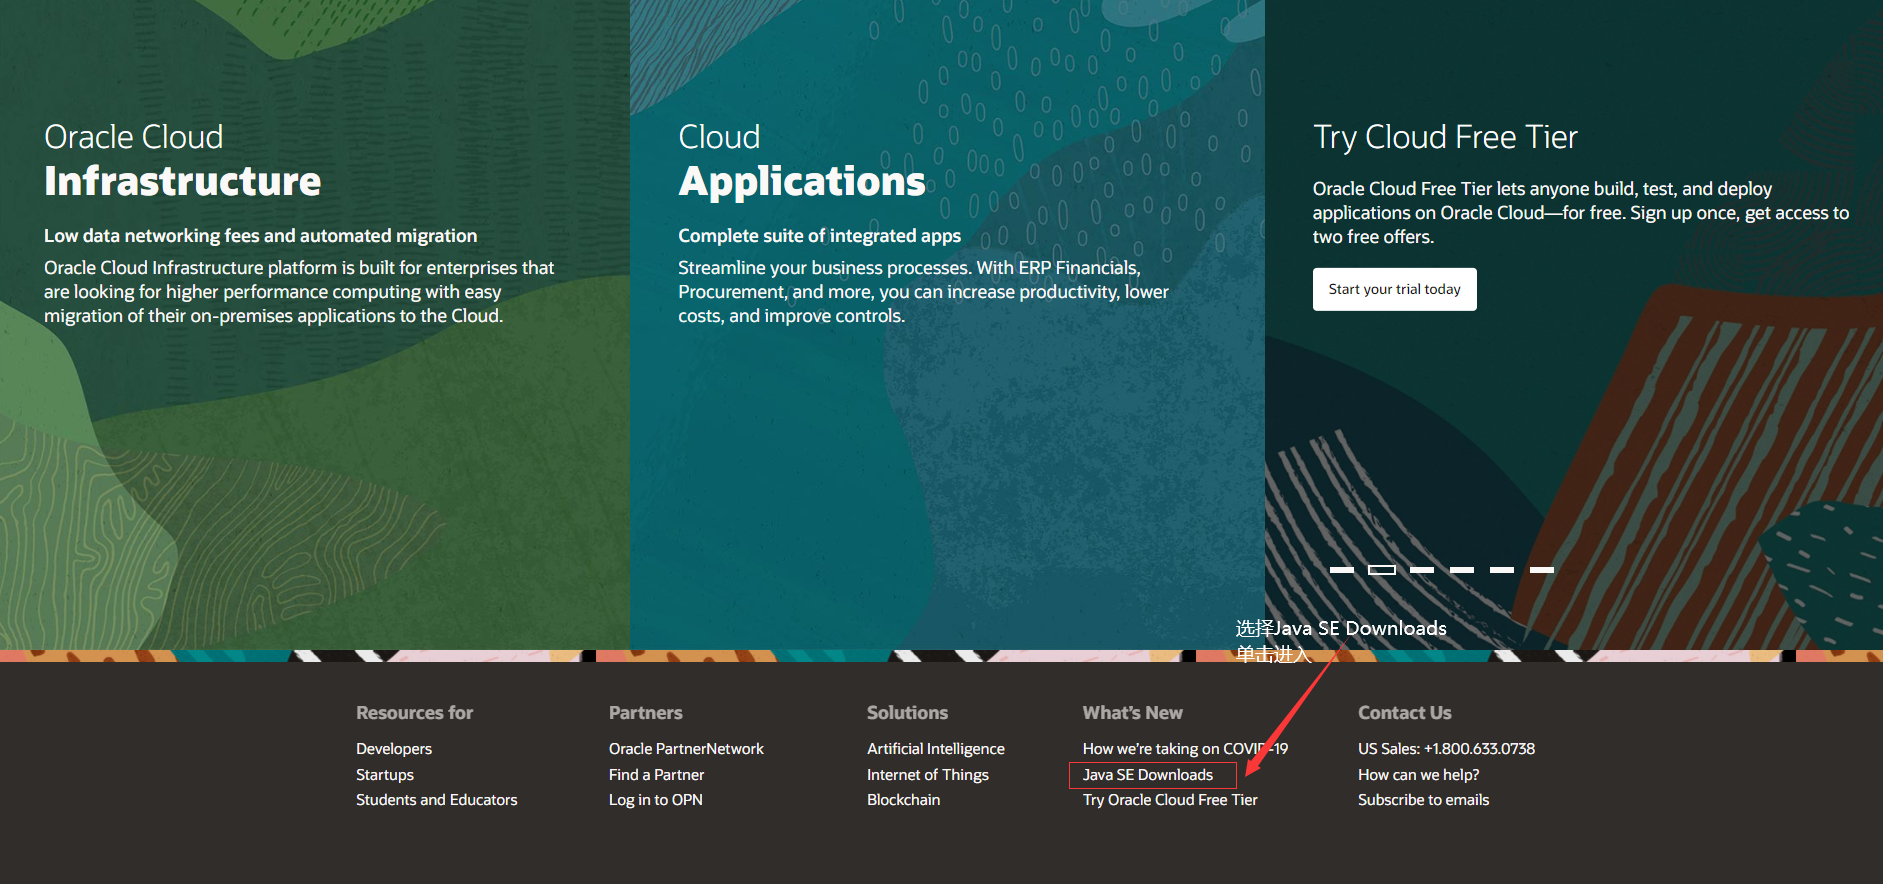The image size is (1883, 884).
Task: Open How we're taking on COVID-19 link
Action: [x=1185, y=749]
